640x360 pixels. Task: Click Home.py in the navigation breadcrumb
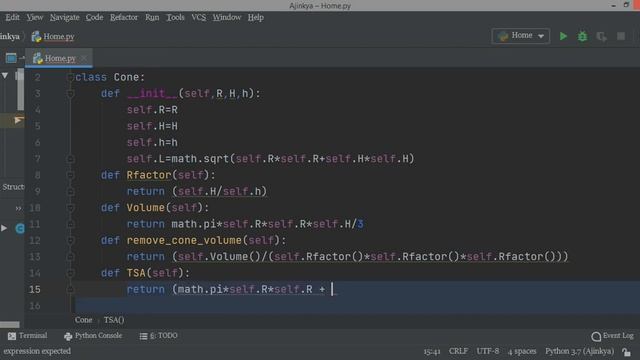coord(59,36)
